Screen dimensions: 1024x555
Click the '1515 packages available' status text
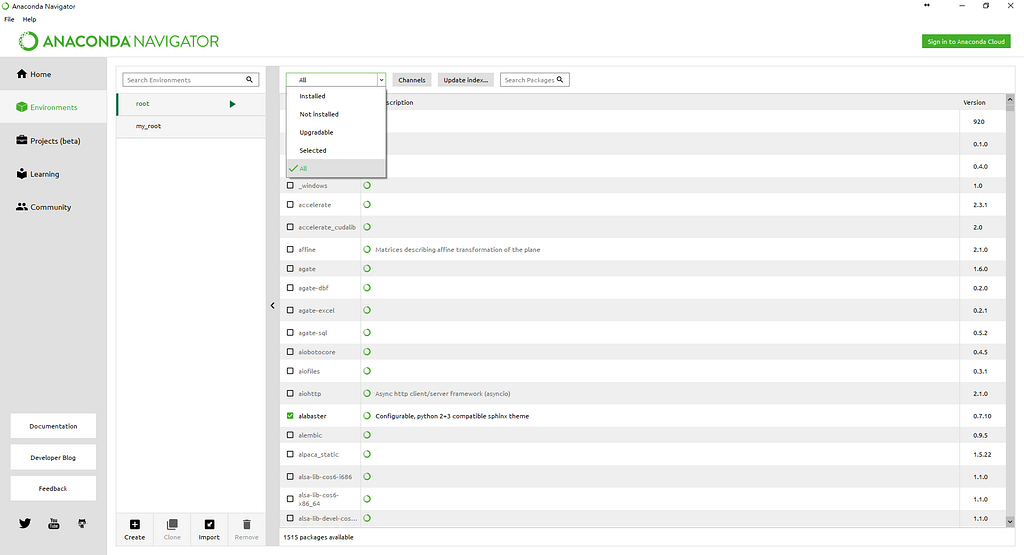click(318, 537)
